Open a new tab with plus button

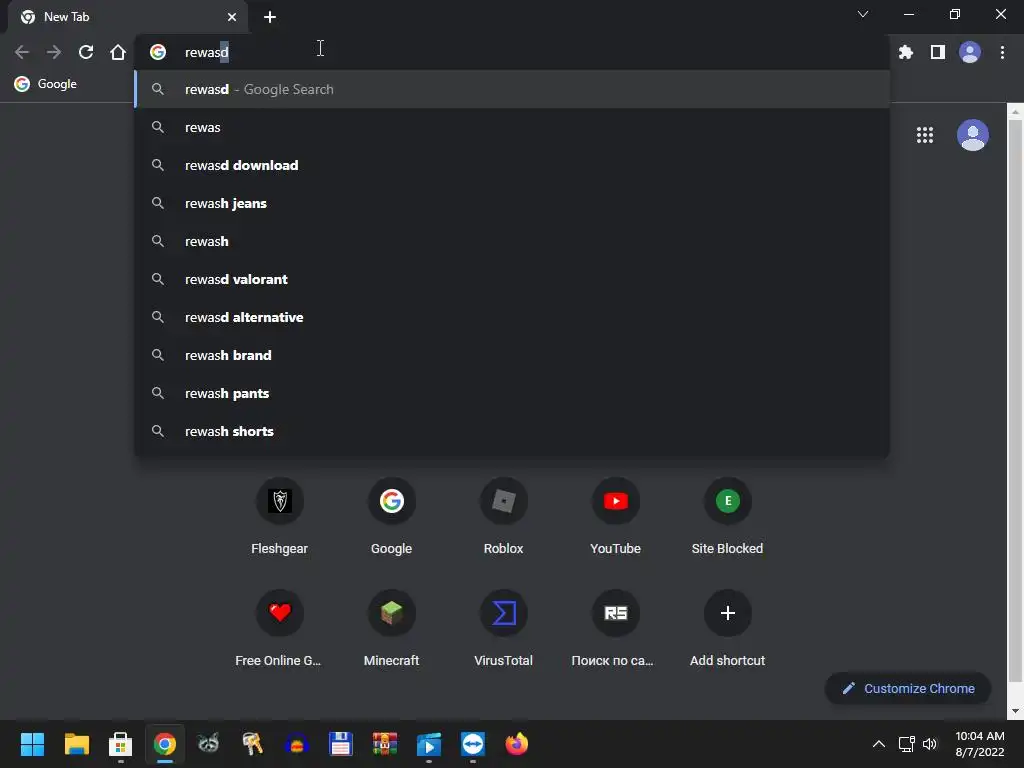click(x=270, y=17)
